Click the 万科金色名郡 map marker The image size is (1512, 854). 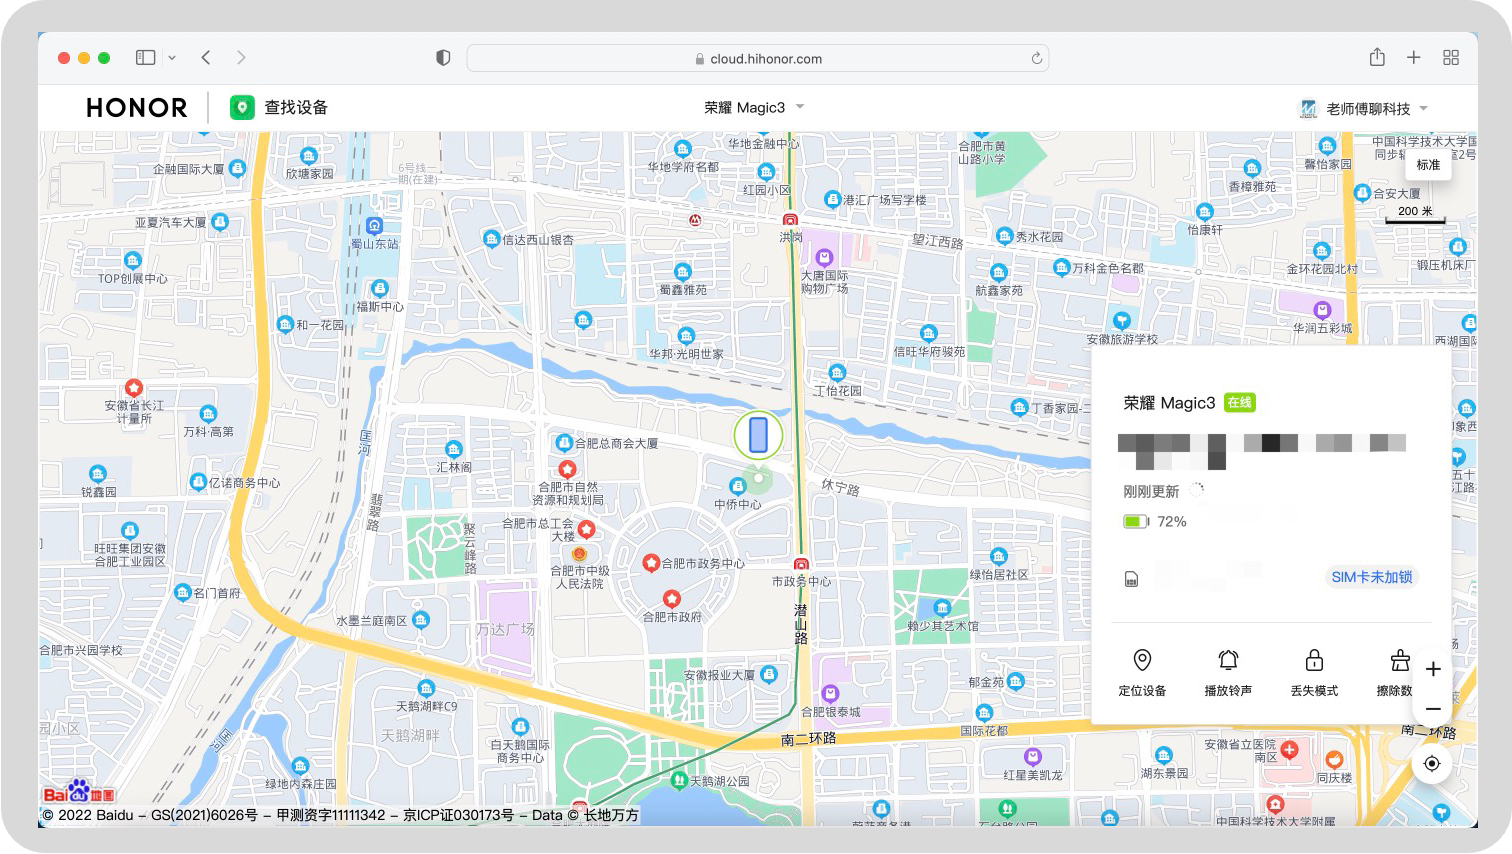coord(1062,267)
